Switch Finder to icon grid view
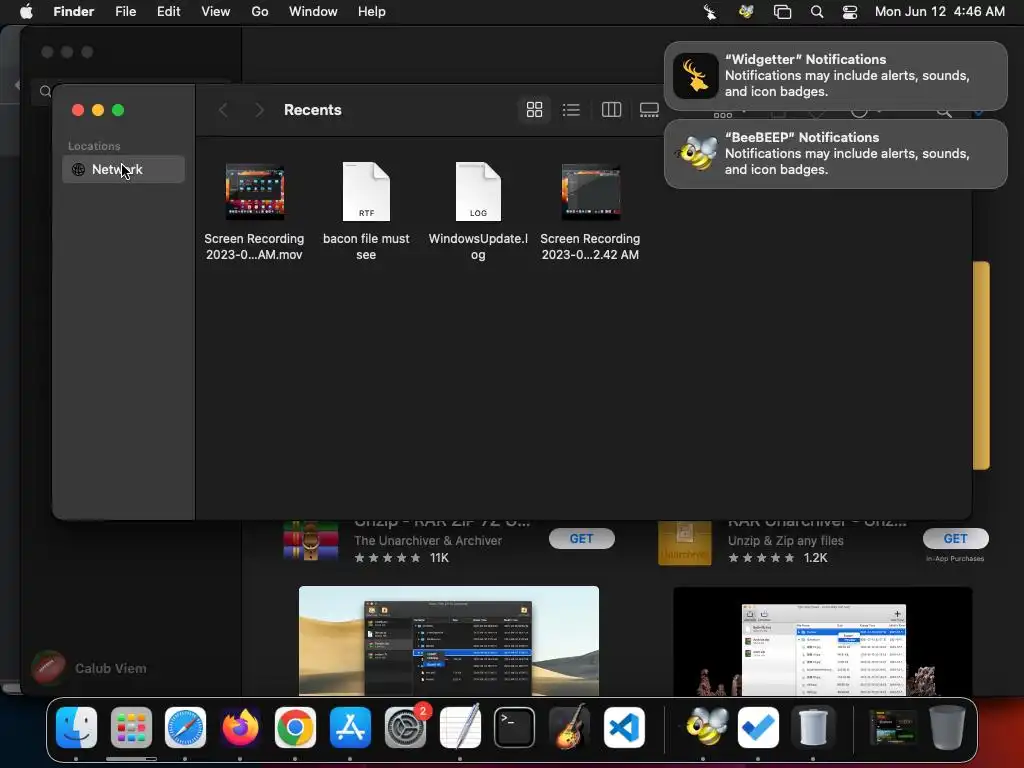 coord(534,110)
